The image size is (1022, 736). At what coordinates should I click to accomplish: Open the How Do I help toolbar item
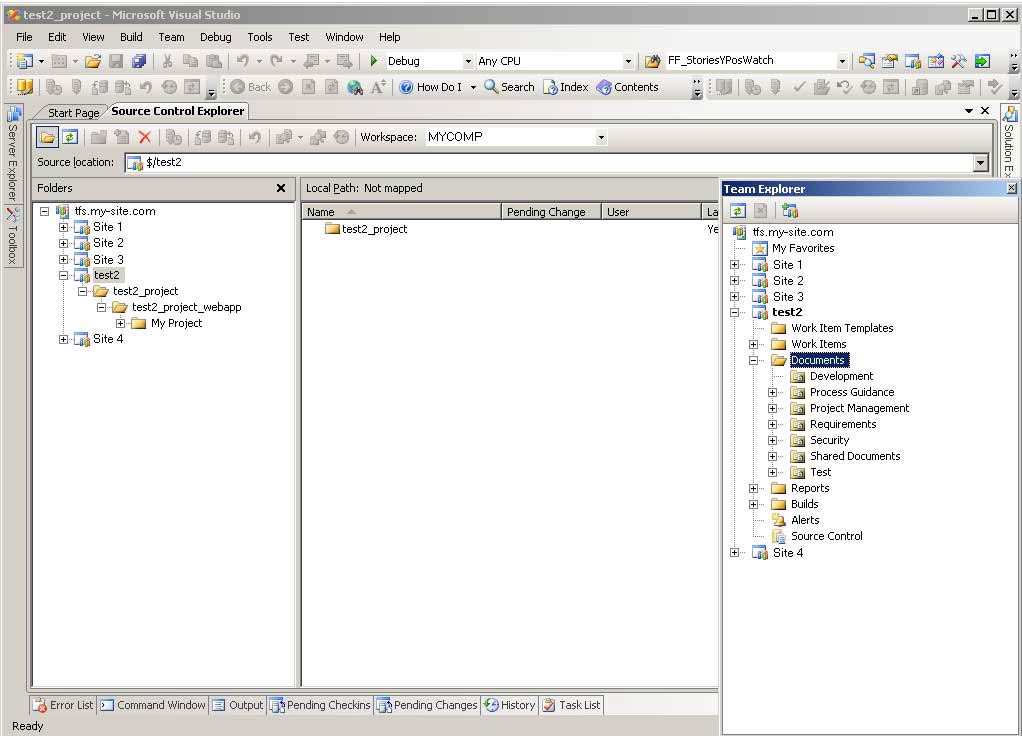tap(437, 87)
